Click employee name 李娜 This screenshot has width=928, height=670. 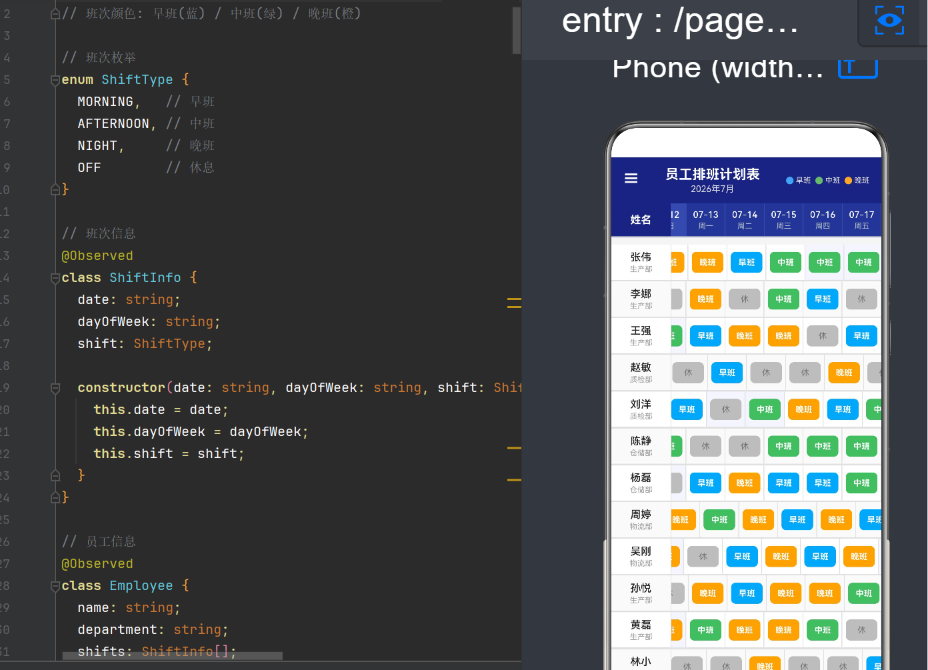640,294
